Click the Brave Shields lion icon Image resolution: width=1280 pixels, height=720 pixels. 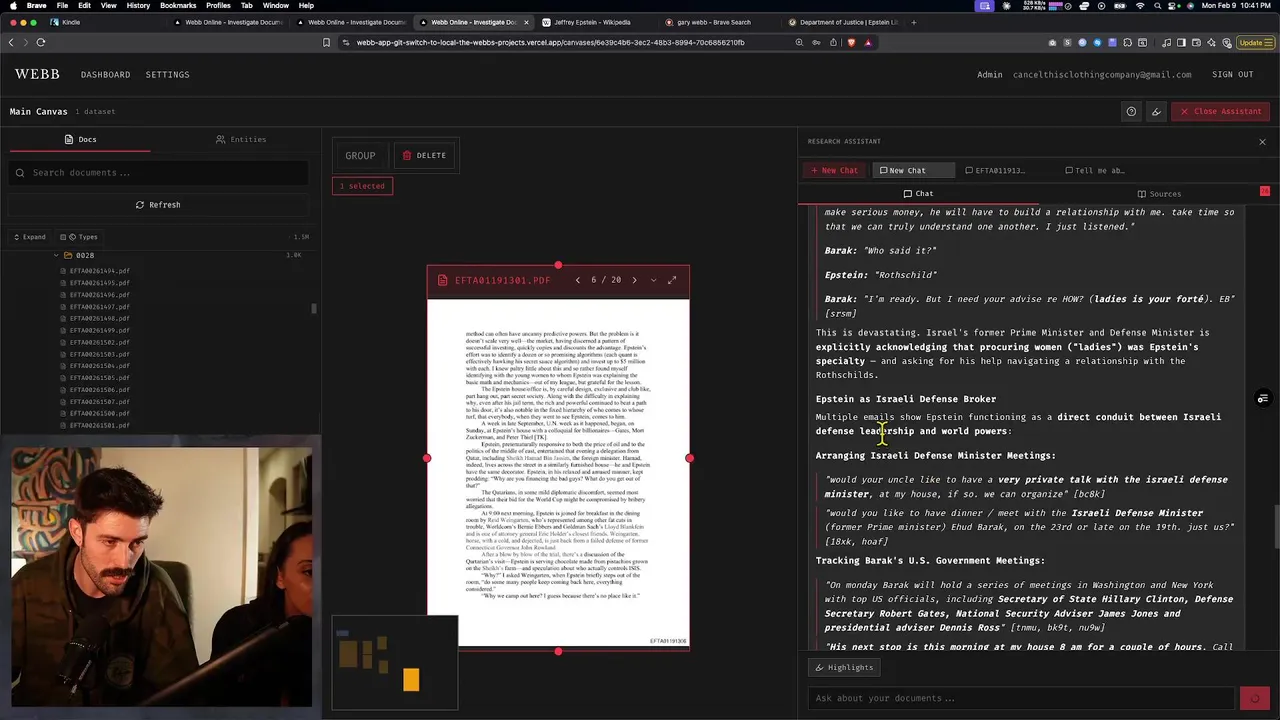(851, 42)
